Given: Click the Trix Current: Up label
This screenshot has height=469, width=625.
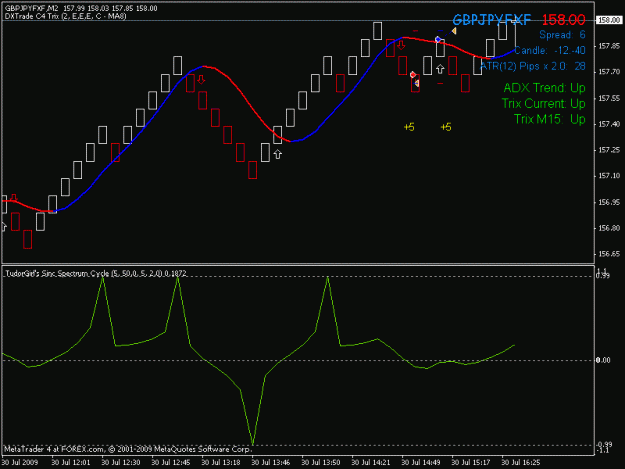Looking at the screenshot, I should tap(544, 103).
